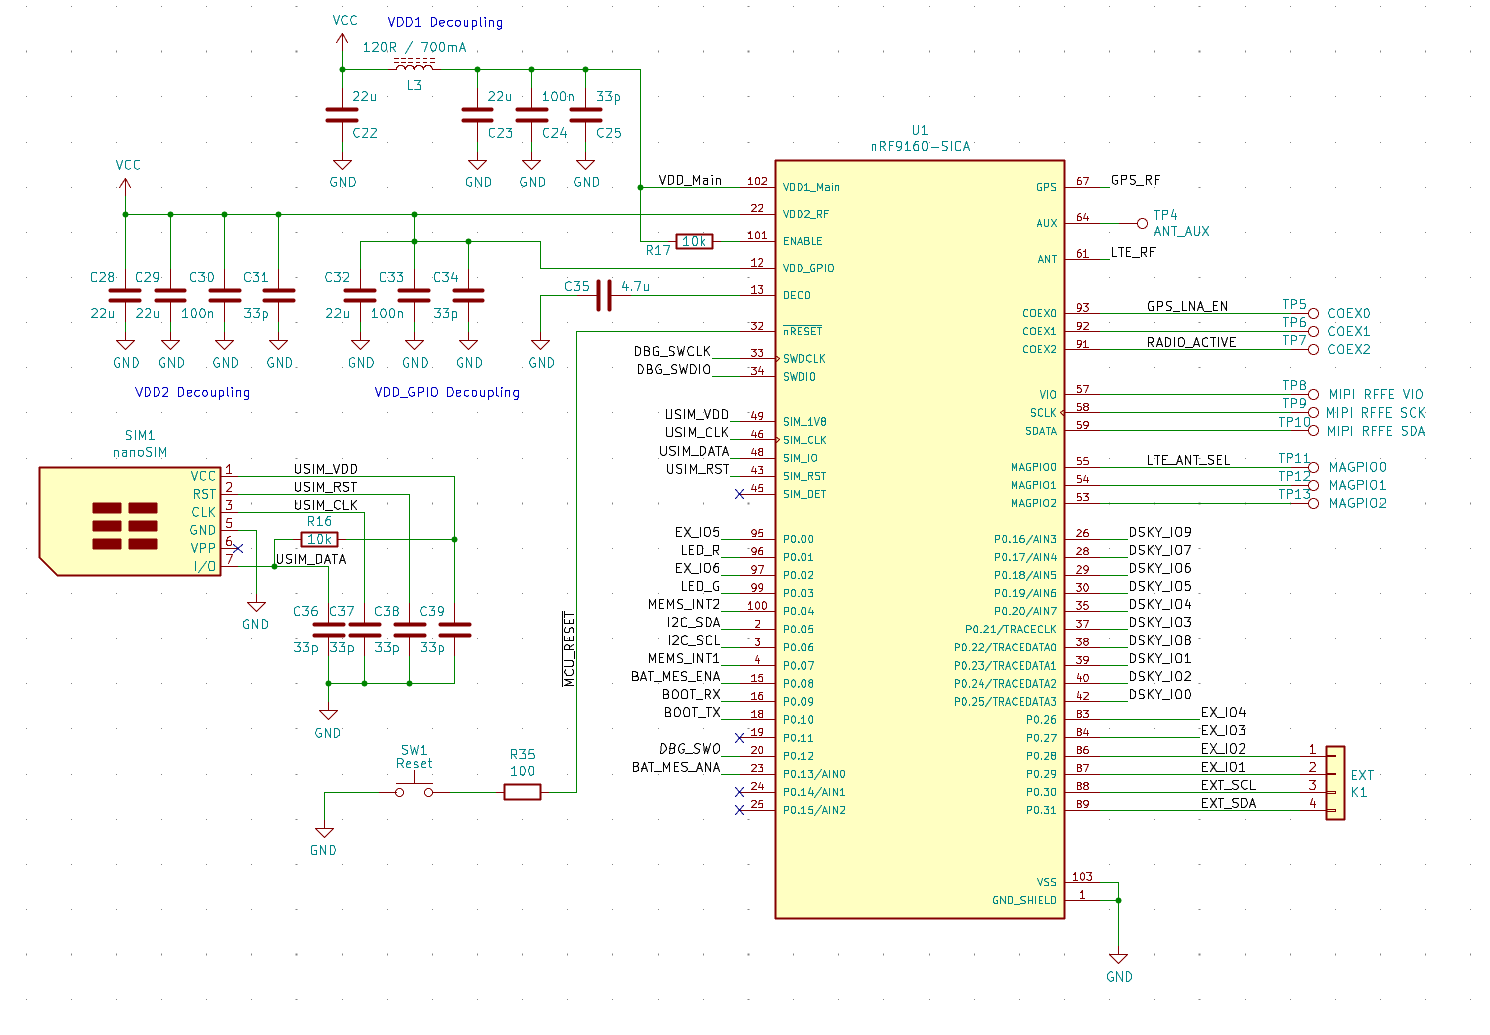Image resolution: width=1490 pixels, height=1035 pixels.
Task: Select the no-connect mark on SIM VPP pin
Action: pos(238,548)
